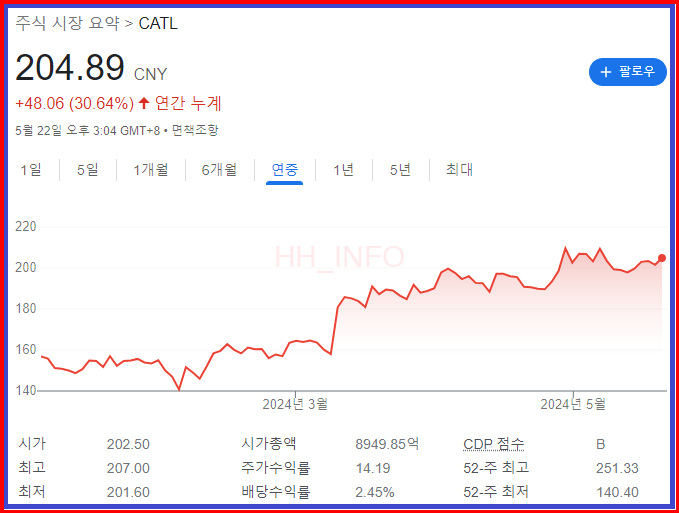The image size is (679, 513).
Task: Click the 최고 value 207.00
Action: [x=128, y=468]
